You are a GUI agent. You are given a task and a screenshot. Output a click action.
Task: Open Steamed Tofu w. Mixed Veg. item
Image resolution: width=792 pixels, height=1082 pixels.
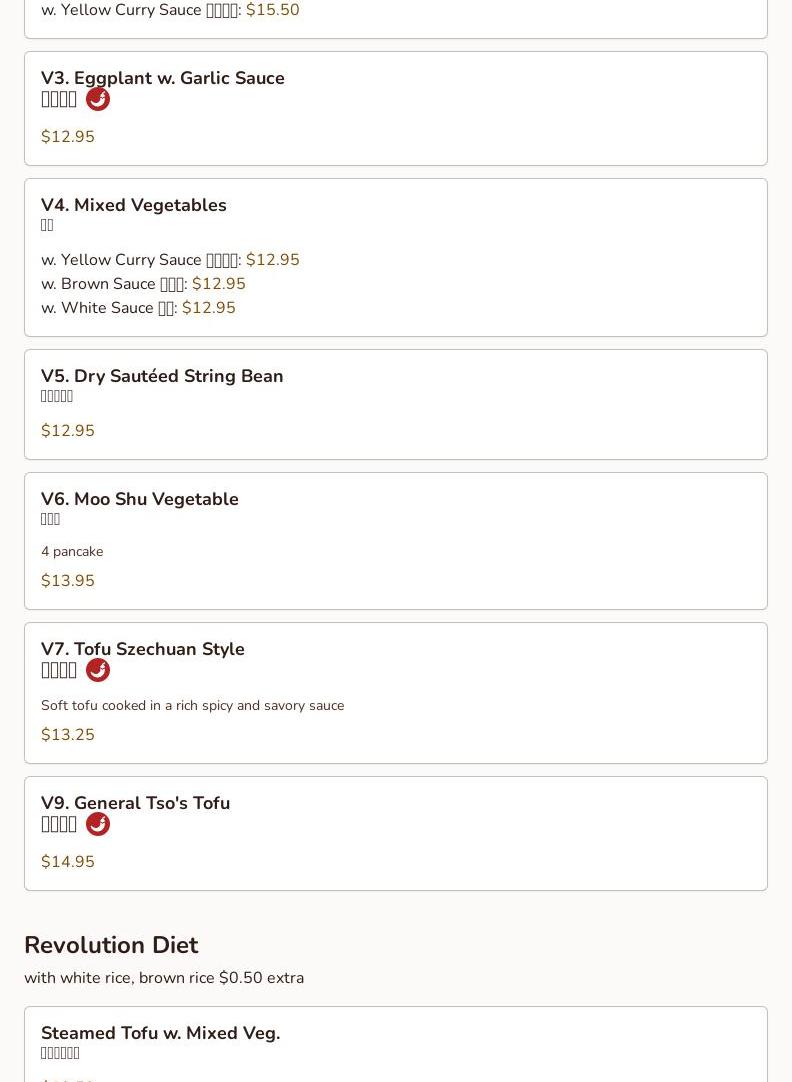pos(160,1033)
